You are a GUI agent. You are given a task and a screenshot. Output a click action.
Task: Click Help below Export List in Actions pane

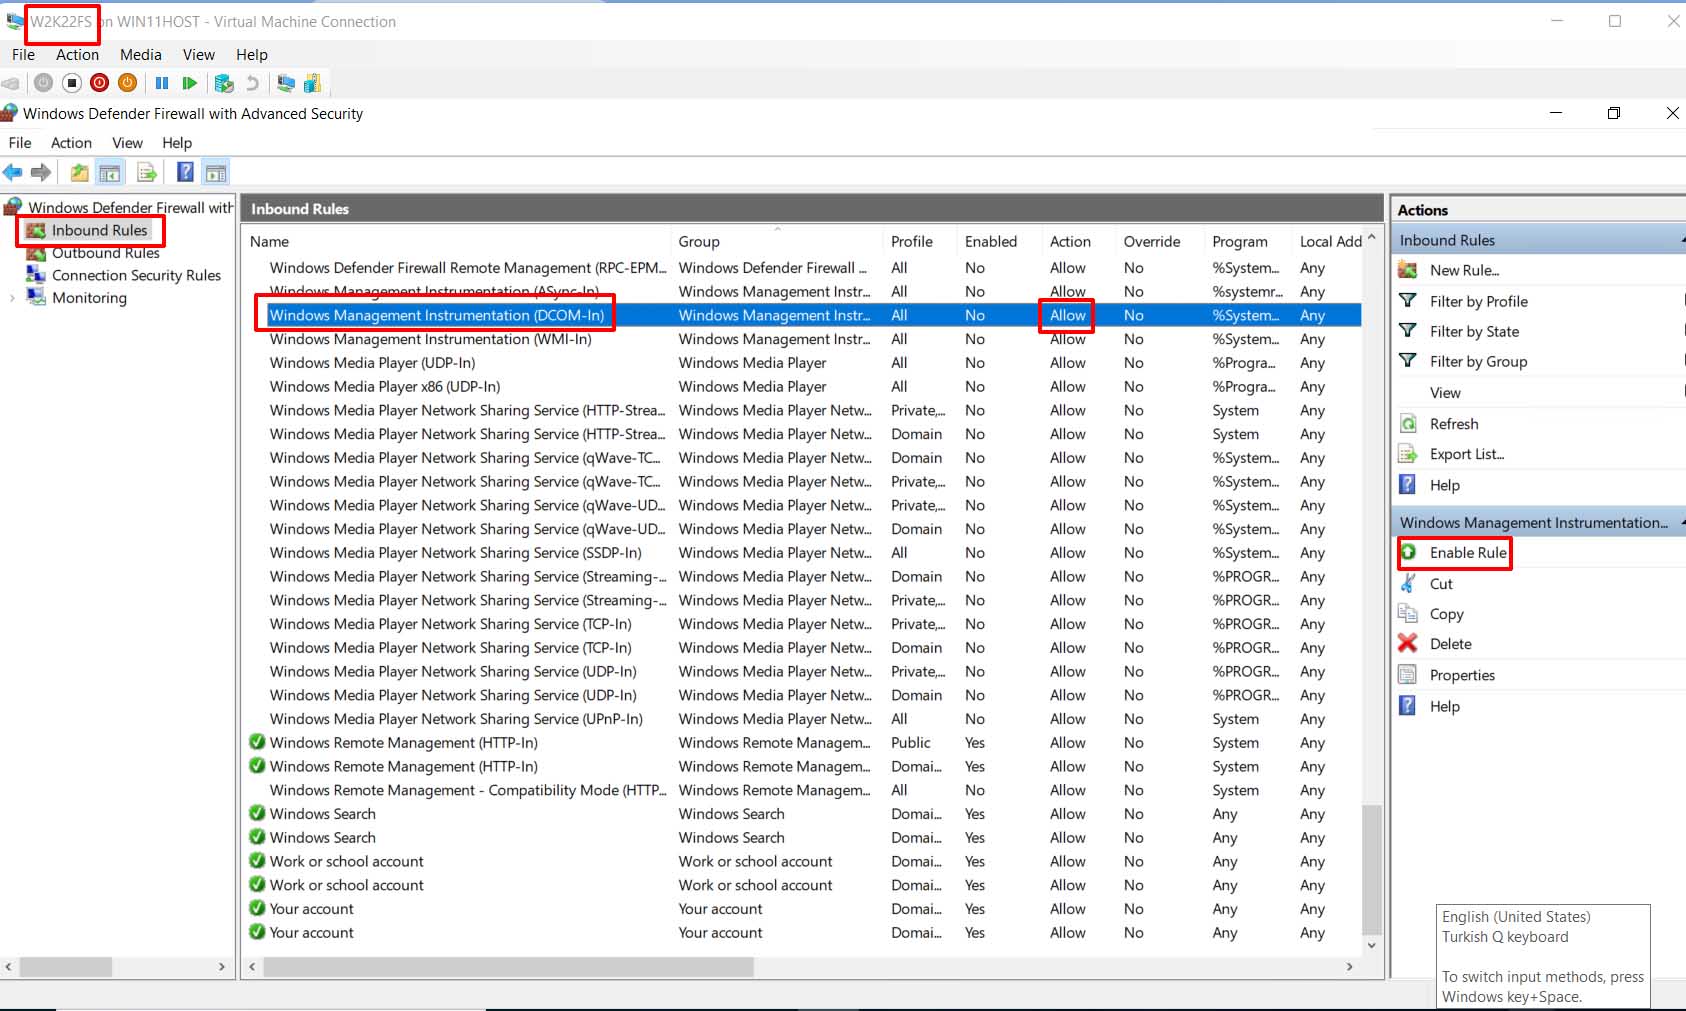1444,485
